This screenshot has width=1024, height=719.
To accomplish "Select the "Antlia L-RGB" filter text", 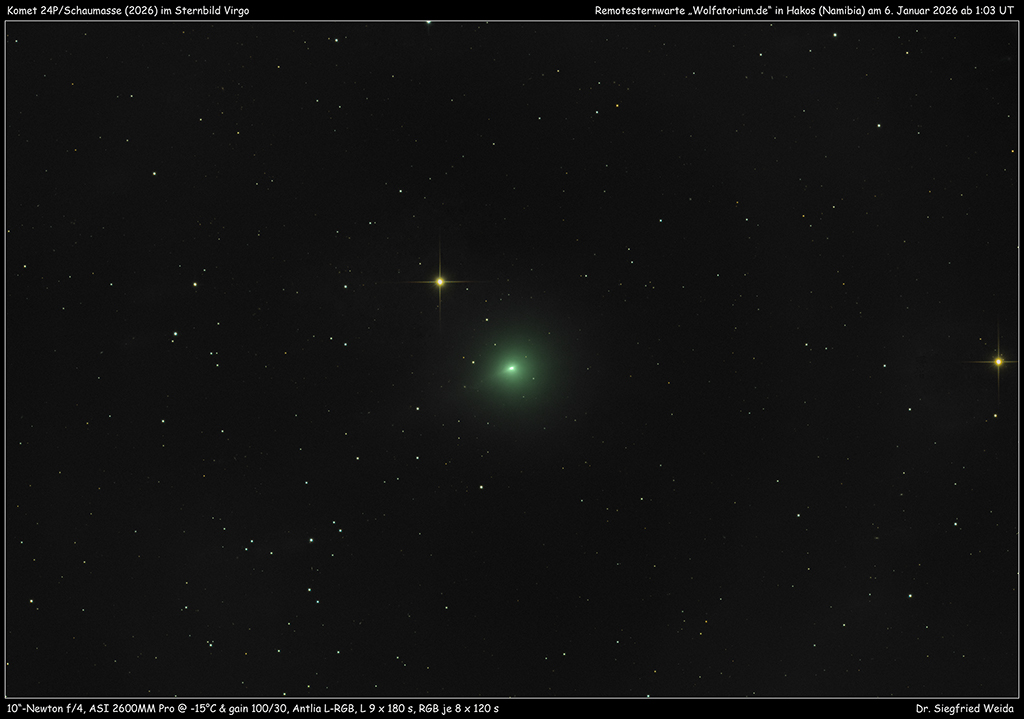I will coord(324,709).
